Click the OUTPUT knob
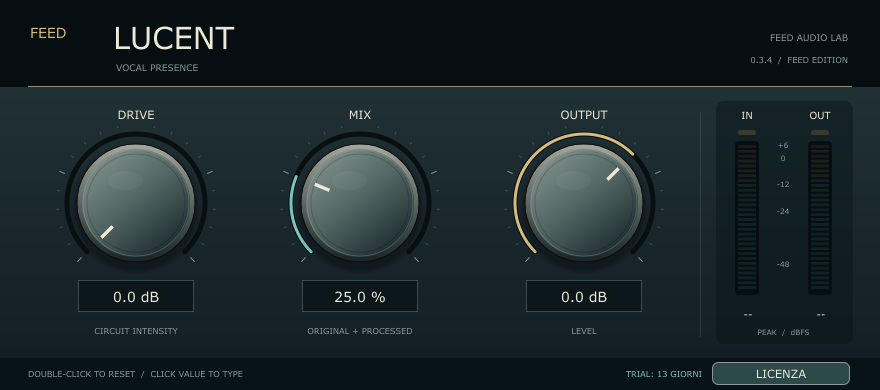880x390 pixels. [584, 203]
